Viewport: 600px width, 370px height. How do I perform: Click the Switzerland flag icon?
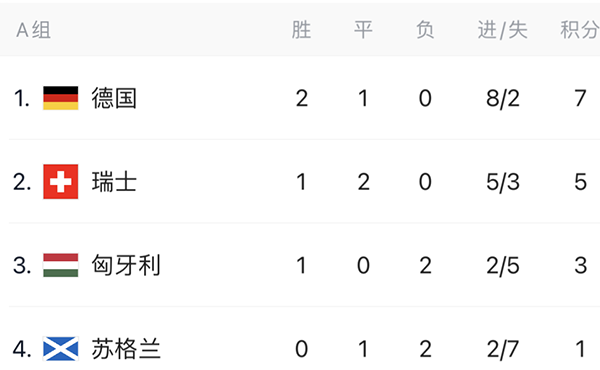(x=60, y=182)
